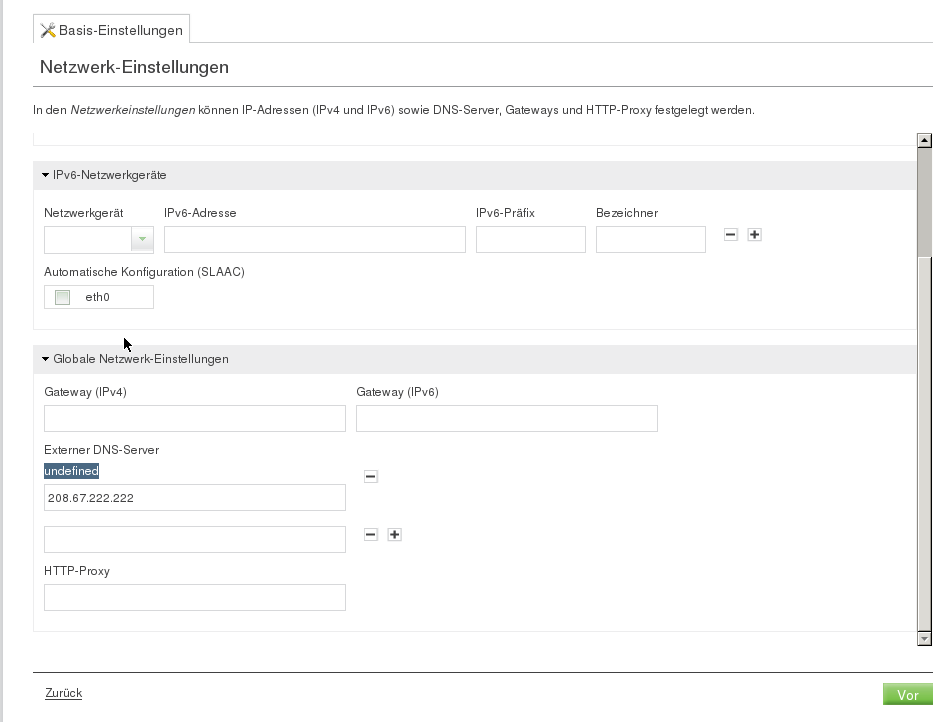Screen dimensions: 947x722
Task: Enable SLAAC checkbox for eth0
Action: pos(63,297)
